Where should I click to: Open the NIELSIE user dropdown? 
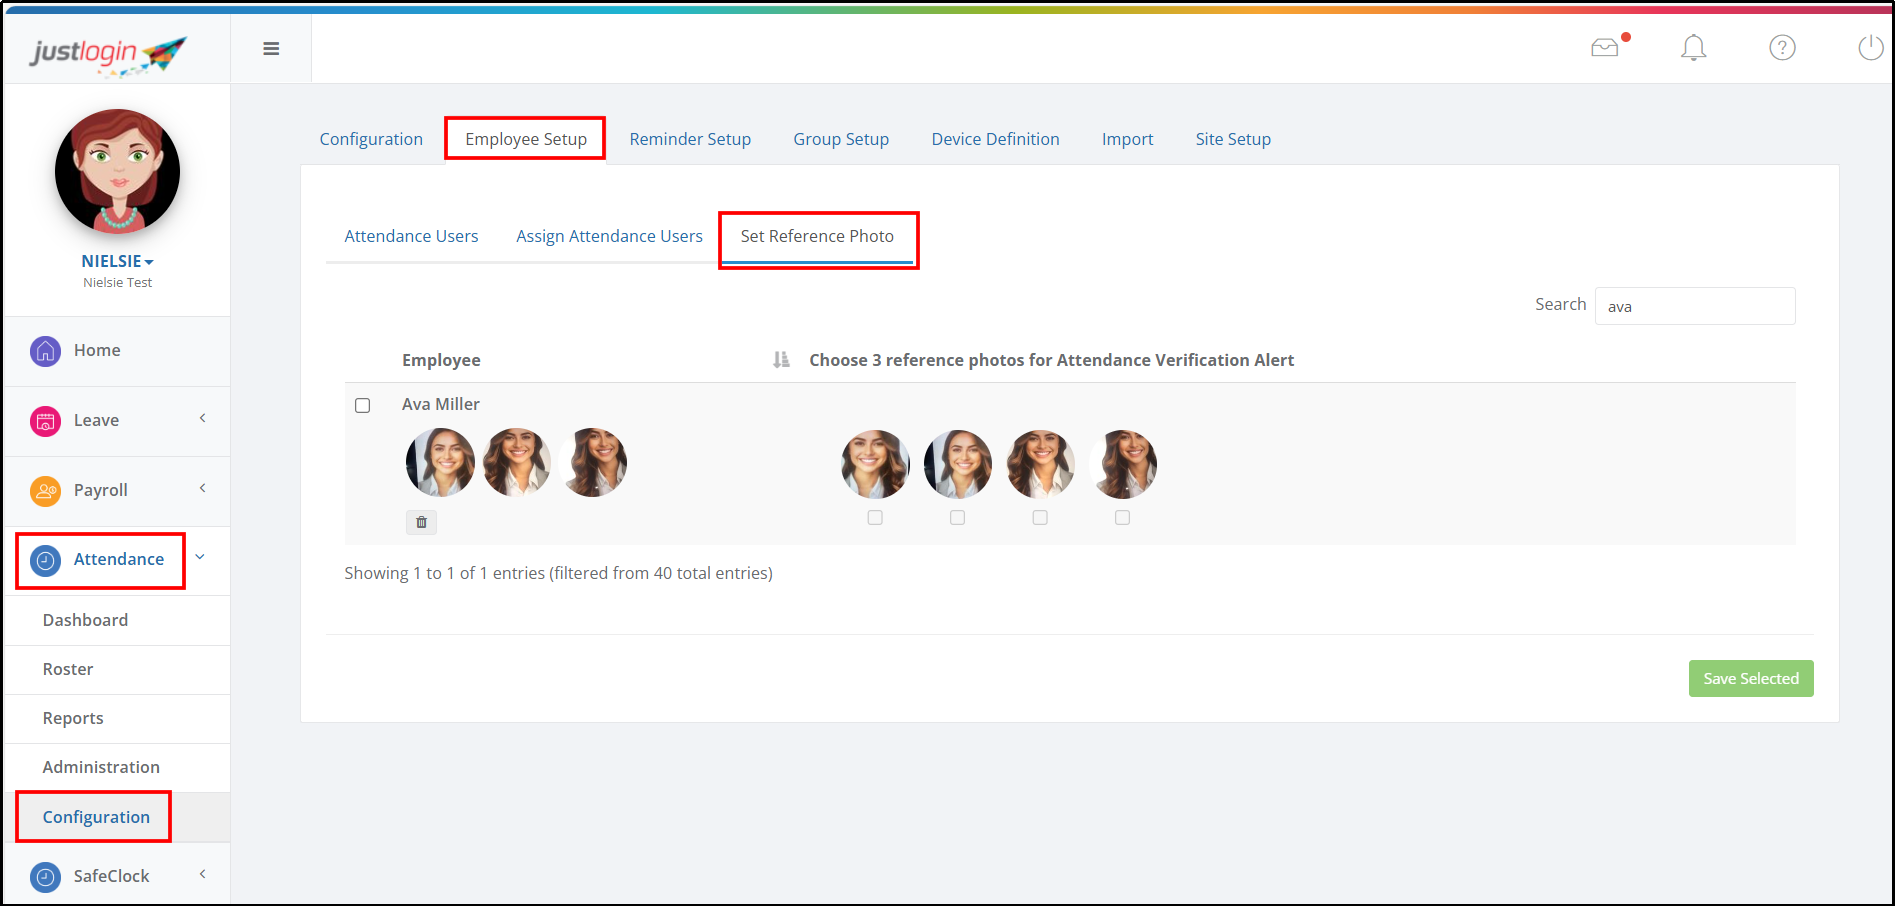pyautogui.click(x=117, y=261)
